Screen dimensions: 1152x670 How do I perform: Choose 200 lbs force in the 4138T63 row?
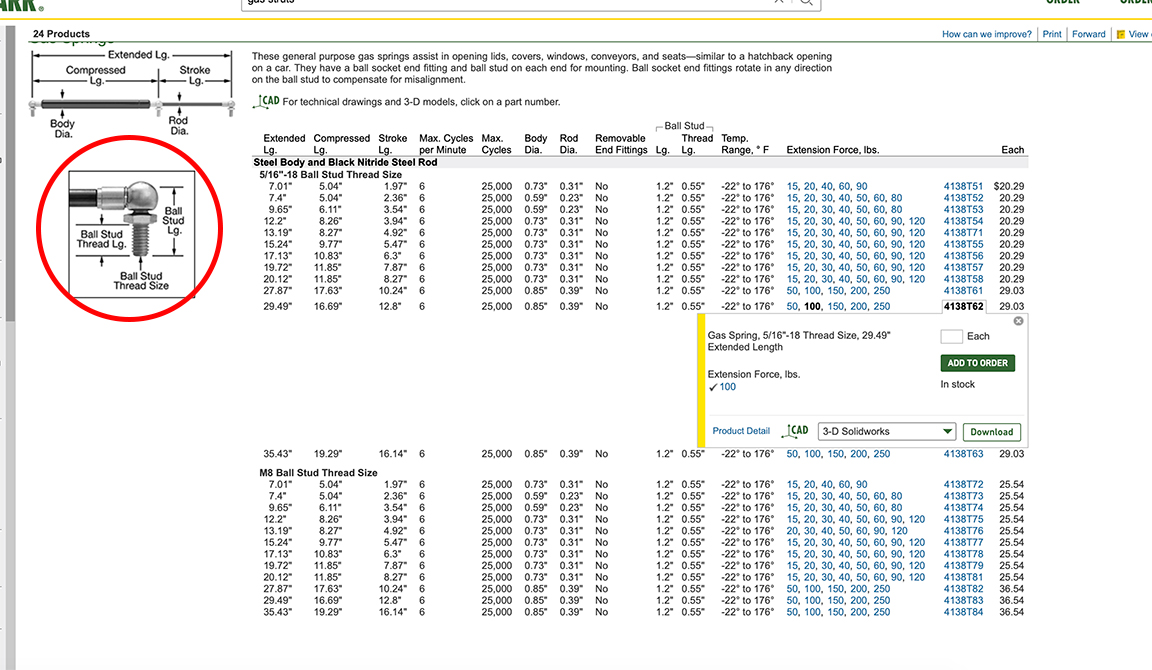[x=859, y=454]
